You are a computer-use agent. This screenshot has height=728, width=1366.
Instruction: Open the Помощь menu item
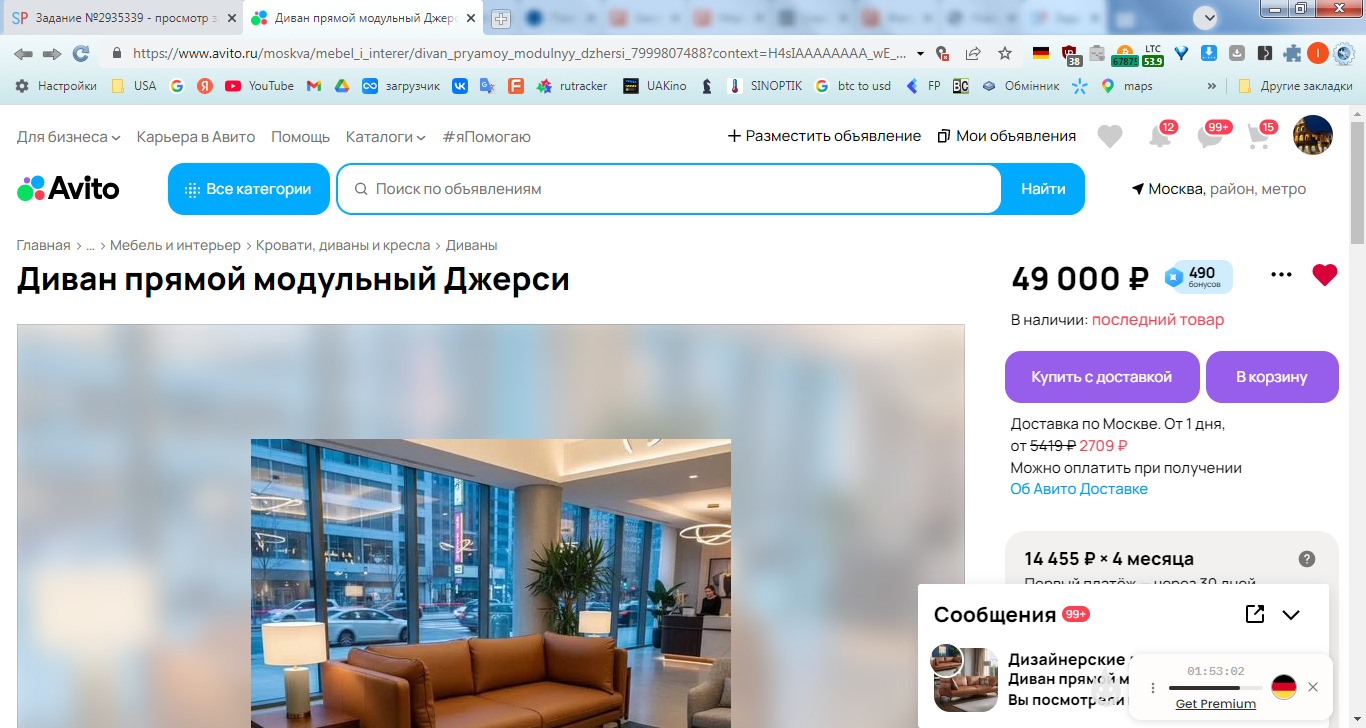coord(300,136)
